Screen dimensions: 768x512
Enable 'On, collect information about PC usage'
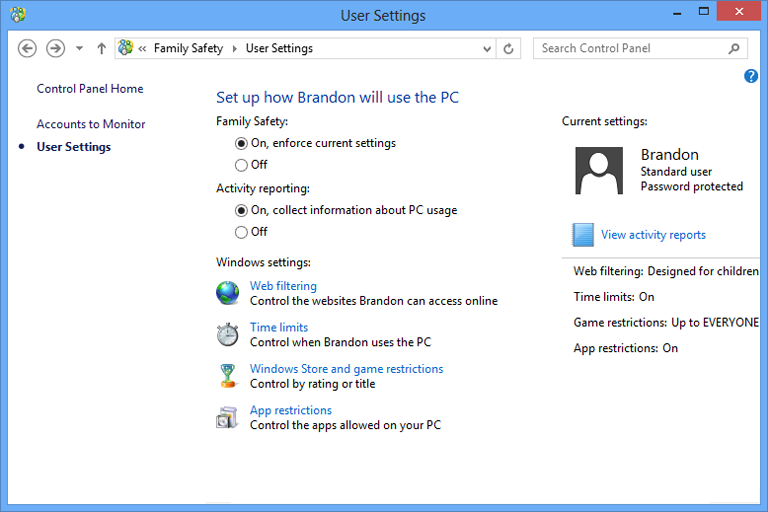[x=241, y=210]
